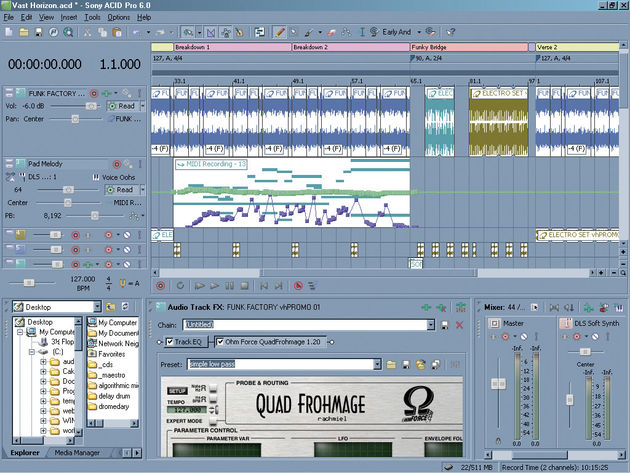Save the FX chain using floppy icon
Screen dimensions: 630x473
coord(445,325)
